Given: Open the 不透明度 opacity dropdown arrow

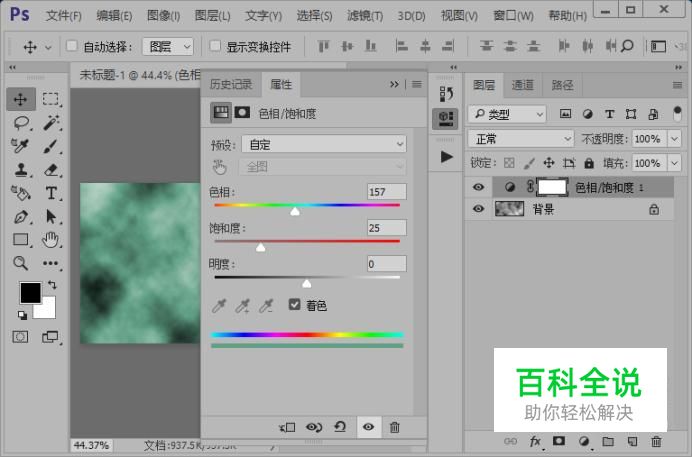Looking at the screenshot, I should (x=674, y=139).
